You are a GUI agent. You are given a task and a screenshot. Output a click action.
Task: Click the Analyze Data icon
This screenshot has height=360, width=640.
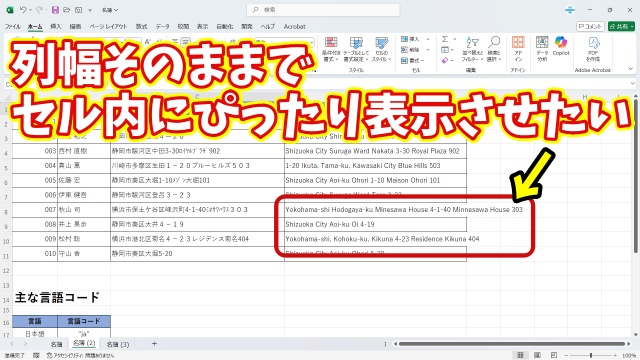pyautogui.click(x=542, y=42)
